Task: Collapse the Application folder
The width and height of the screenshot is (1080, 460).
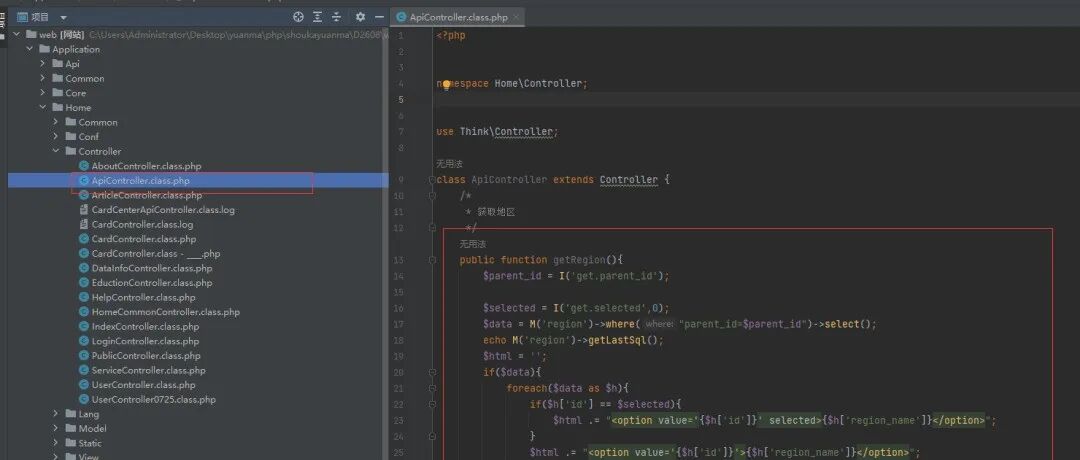Action: [30, 49]
